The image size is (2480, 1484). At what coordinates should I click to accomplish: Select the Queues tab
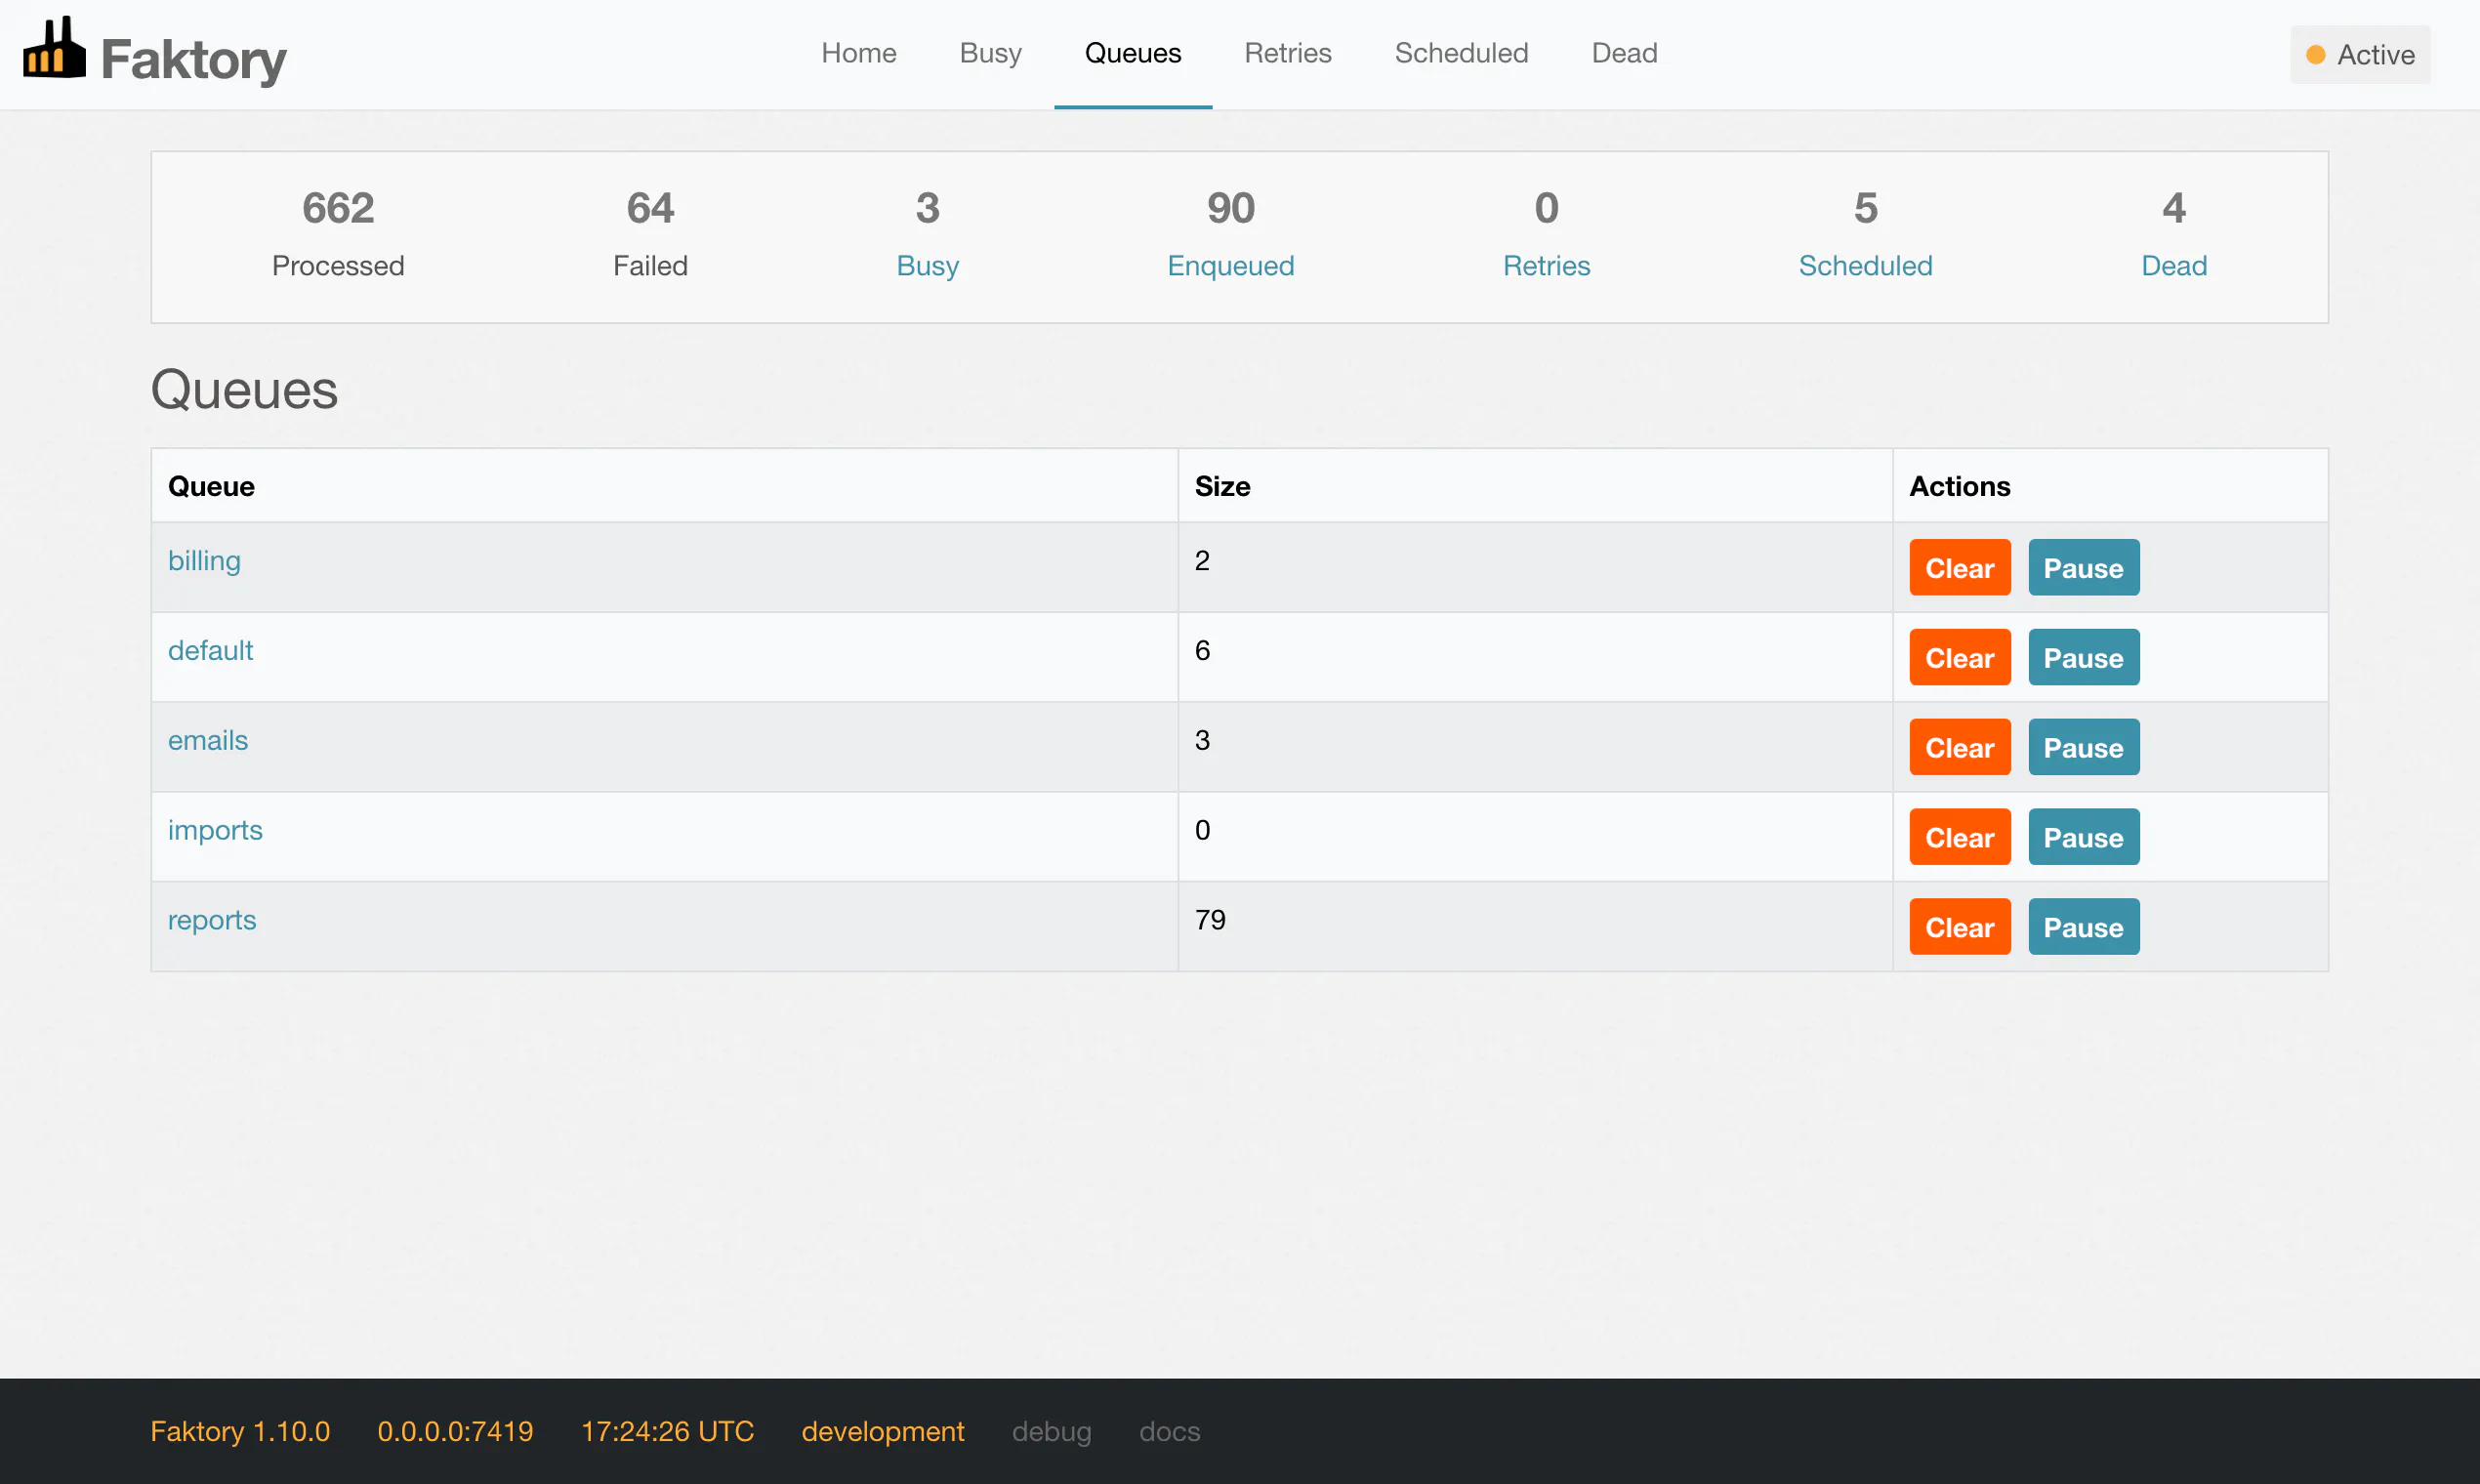coord(1133,53)
